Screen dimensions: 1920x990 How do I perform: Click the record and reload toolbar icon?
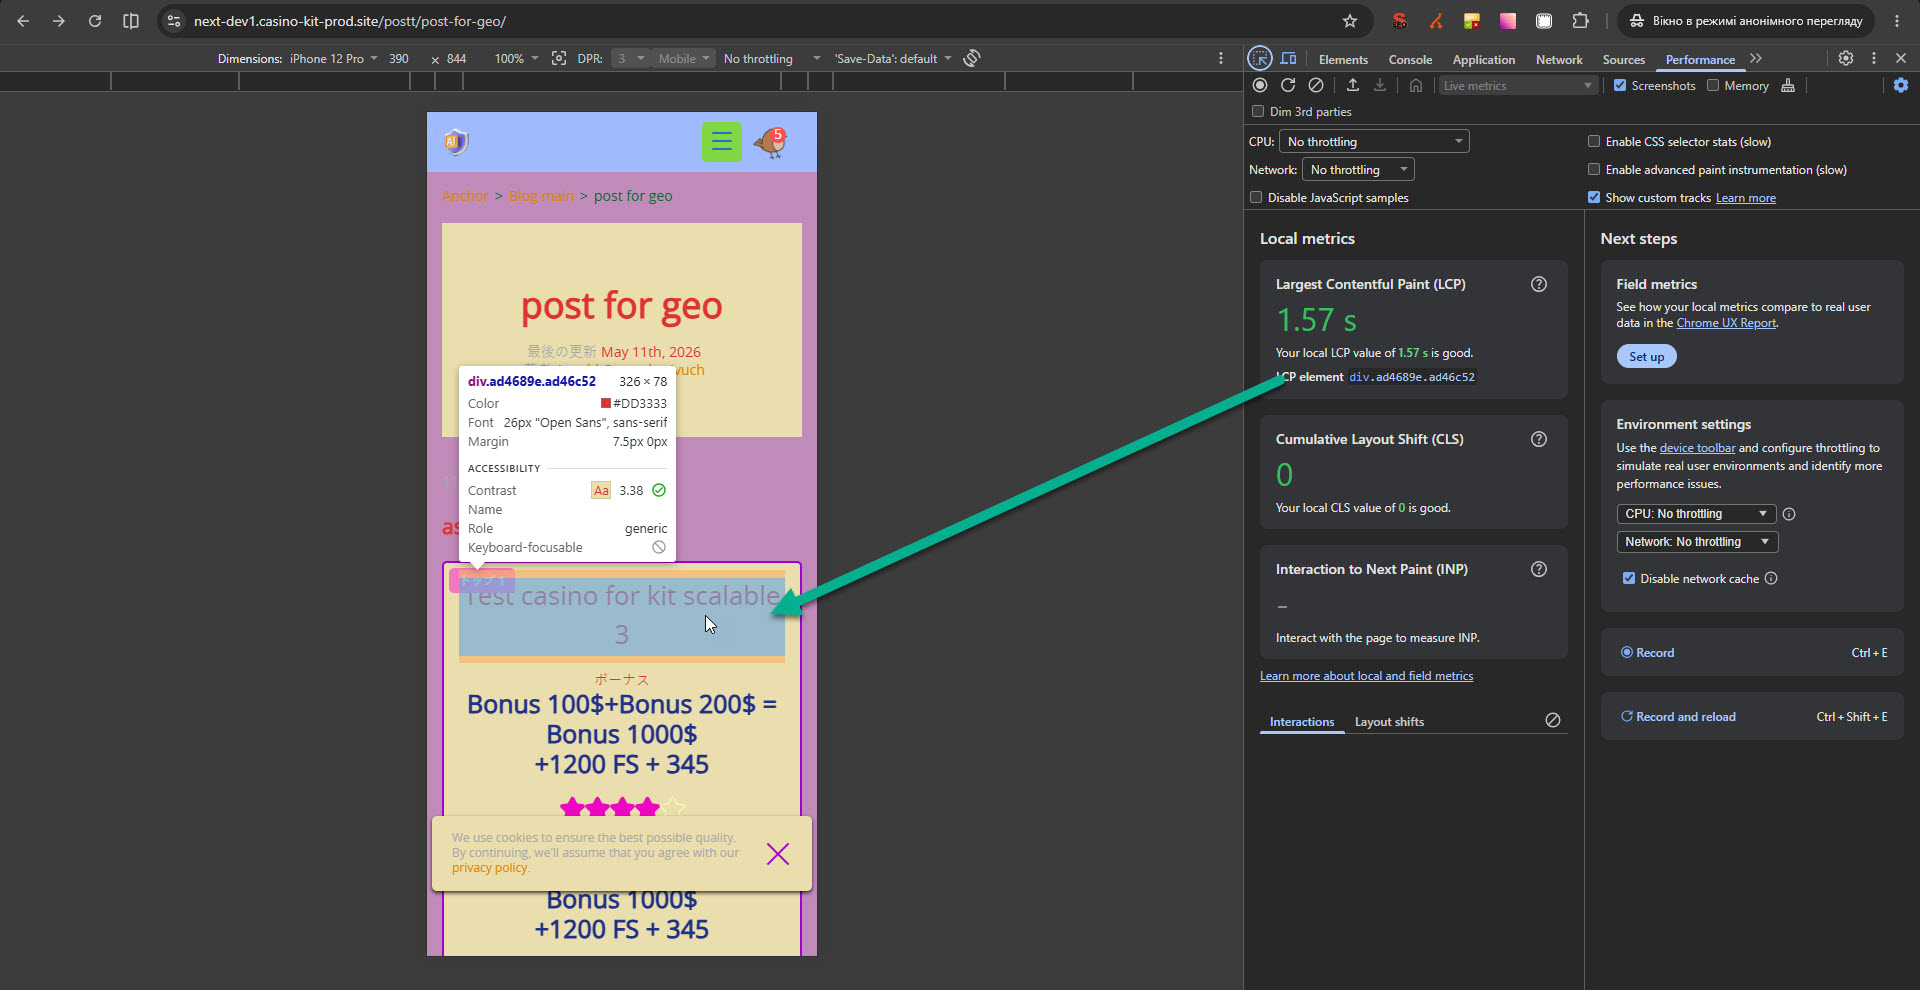1288,85
